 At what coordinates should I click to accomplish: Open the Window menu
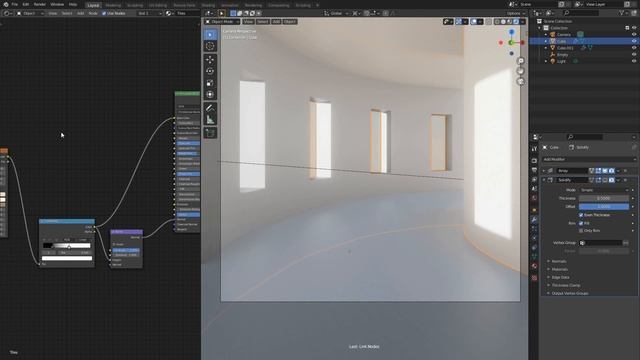point(57,4)
